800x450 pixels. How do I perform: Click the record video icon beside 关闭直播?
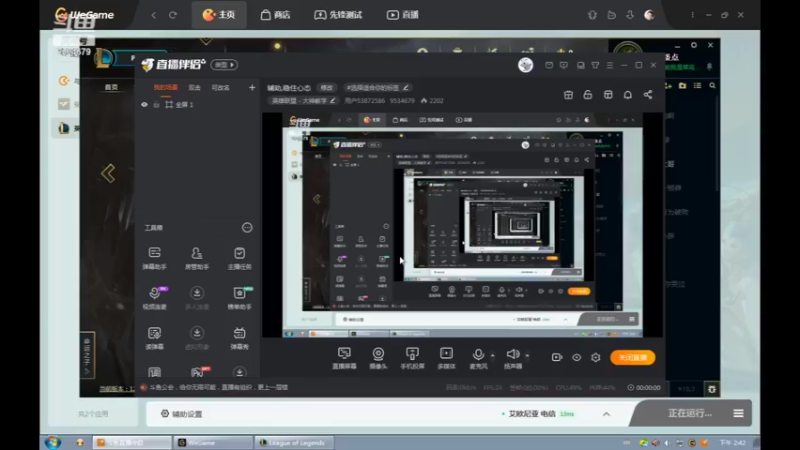pyautogui.click(x=557, y=358)
